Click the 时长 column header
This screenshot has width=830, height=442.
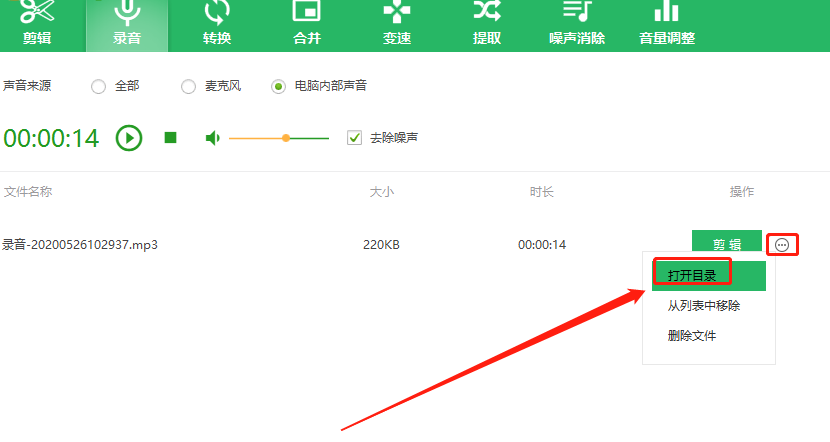tap(542, 192)
